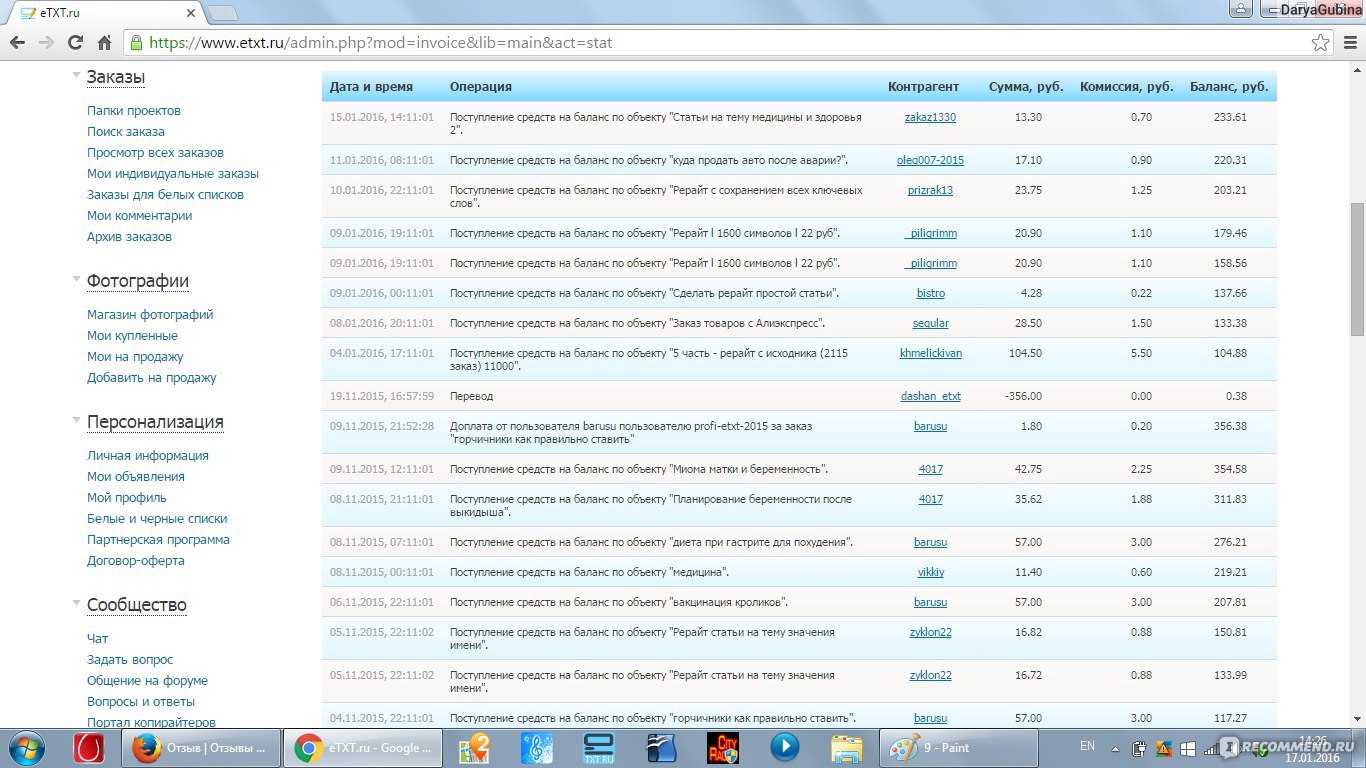Open contractor zakaz1330 profile link
Screen dimensions: 1366x768
click(x=930, y=117)
